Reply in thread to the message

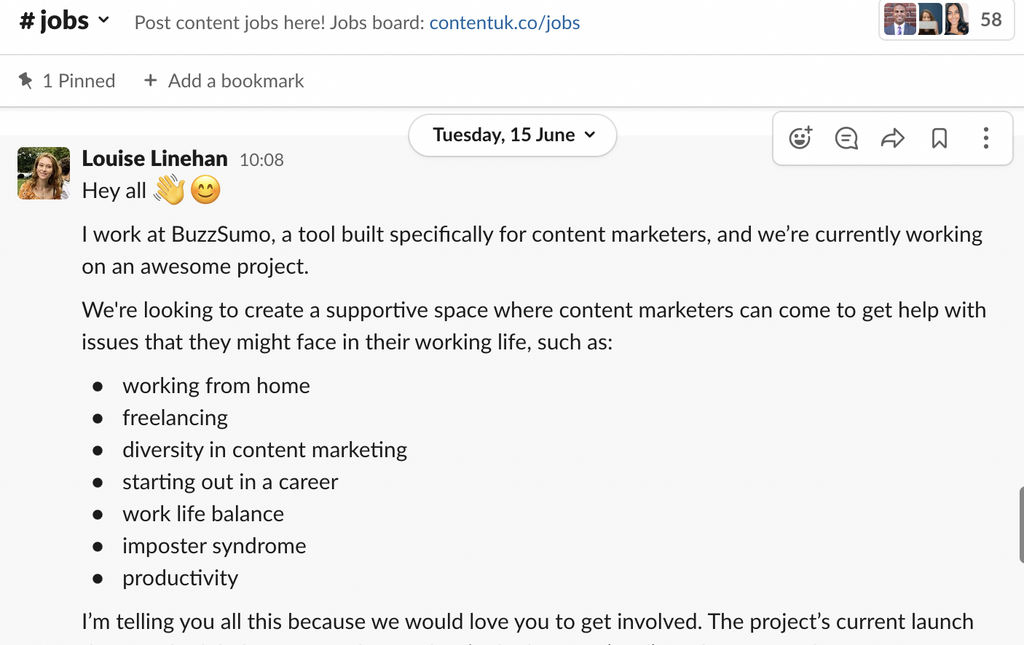[x=846, y=138]
